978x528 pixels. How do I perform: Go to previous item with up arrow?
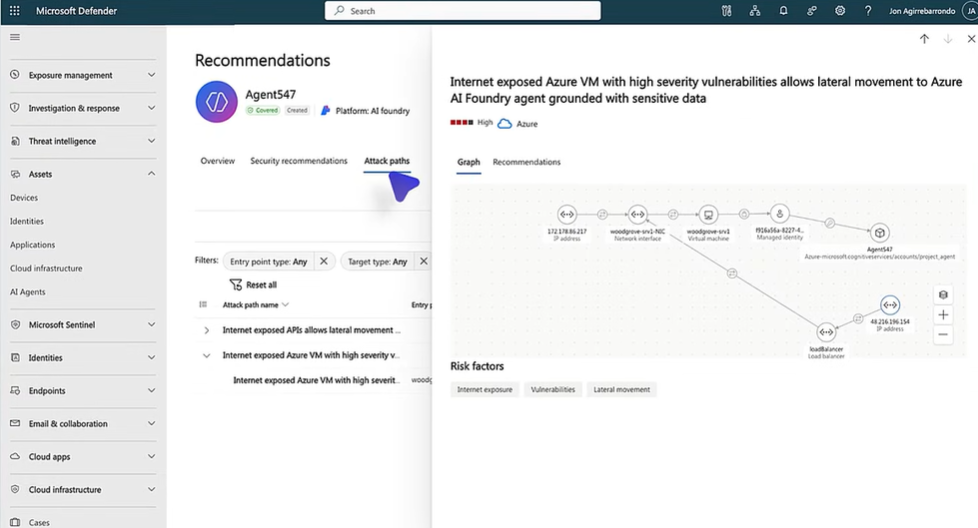tap(924, 39)
